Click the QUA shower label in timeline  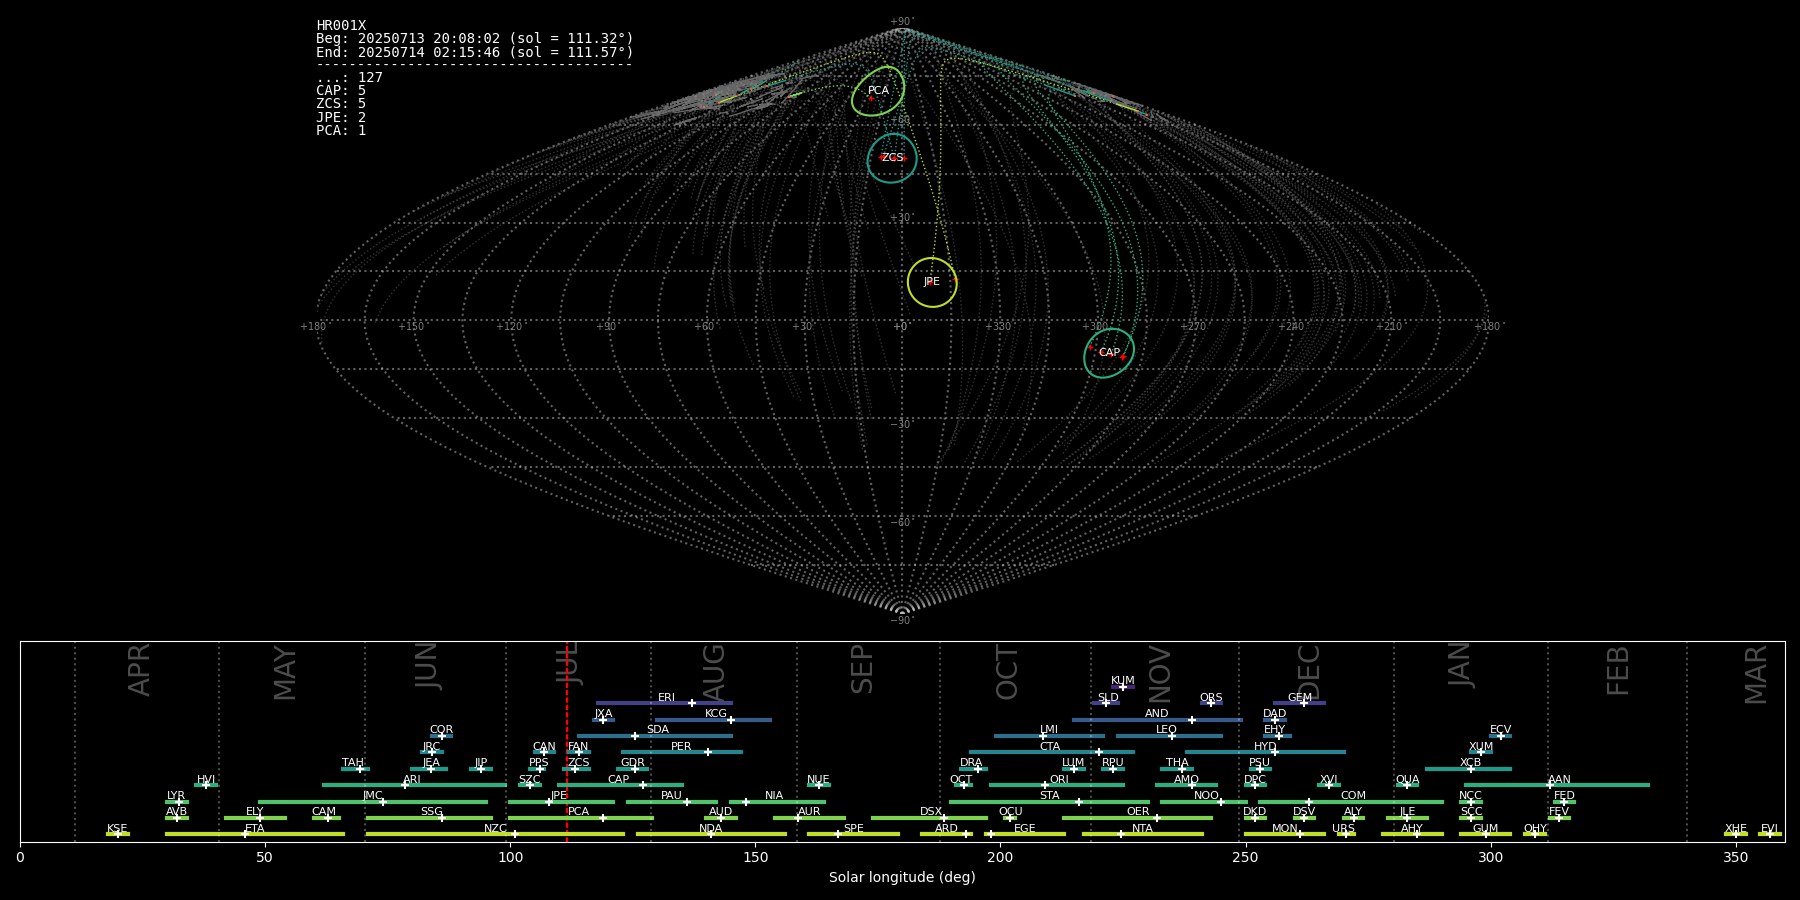pos(1408,780)
